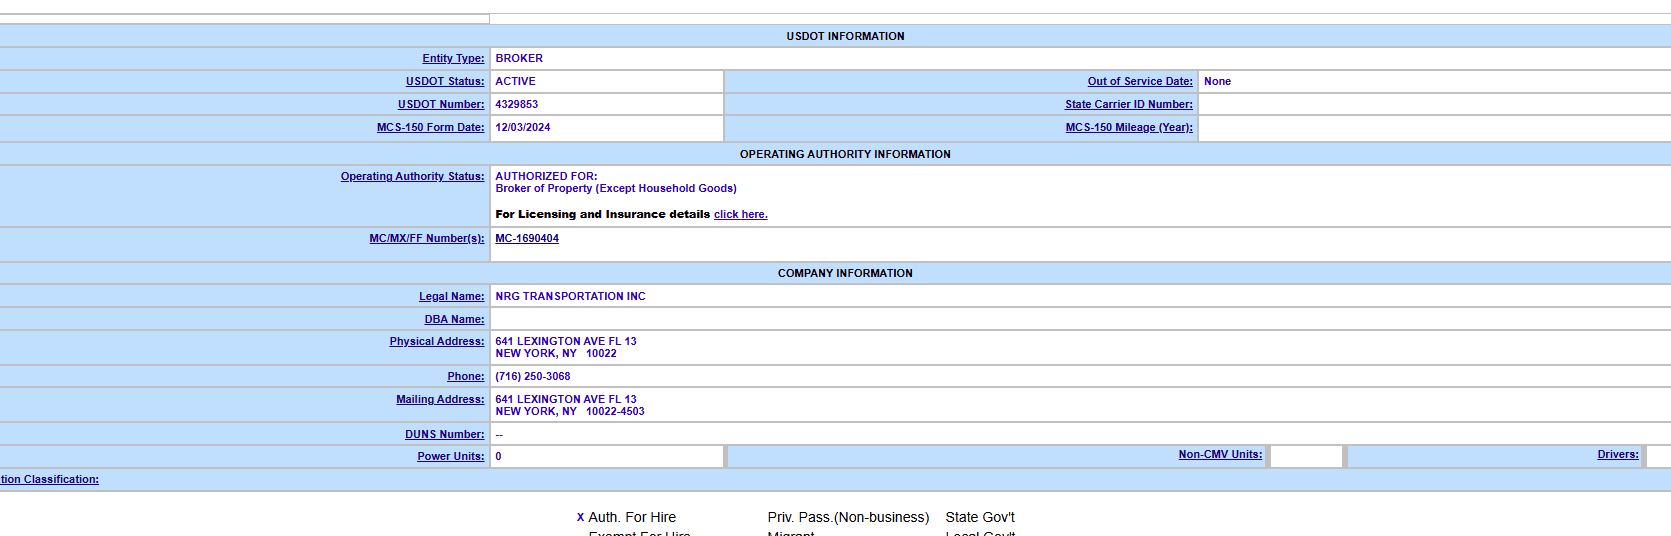Select the ACTIVE status value
The image size is (1671, 536).
click(516, 82)
